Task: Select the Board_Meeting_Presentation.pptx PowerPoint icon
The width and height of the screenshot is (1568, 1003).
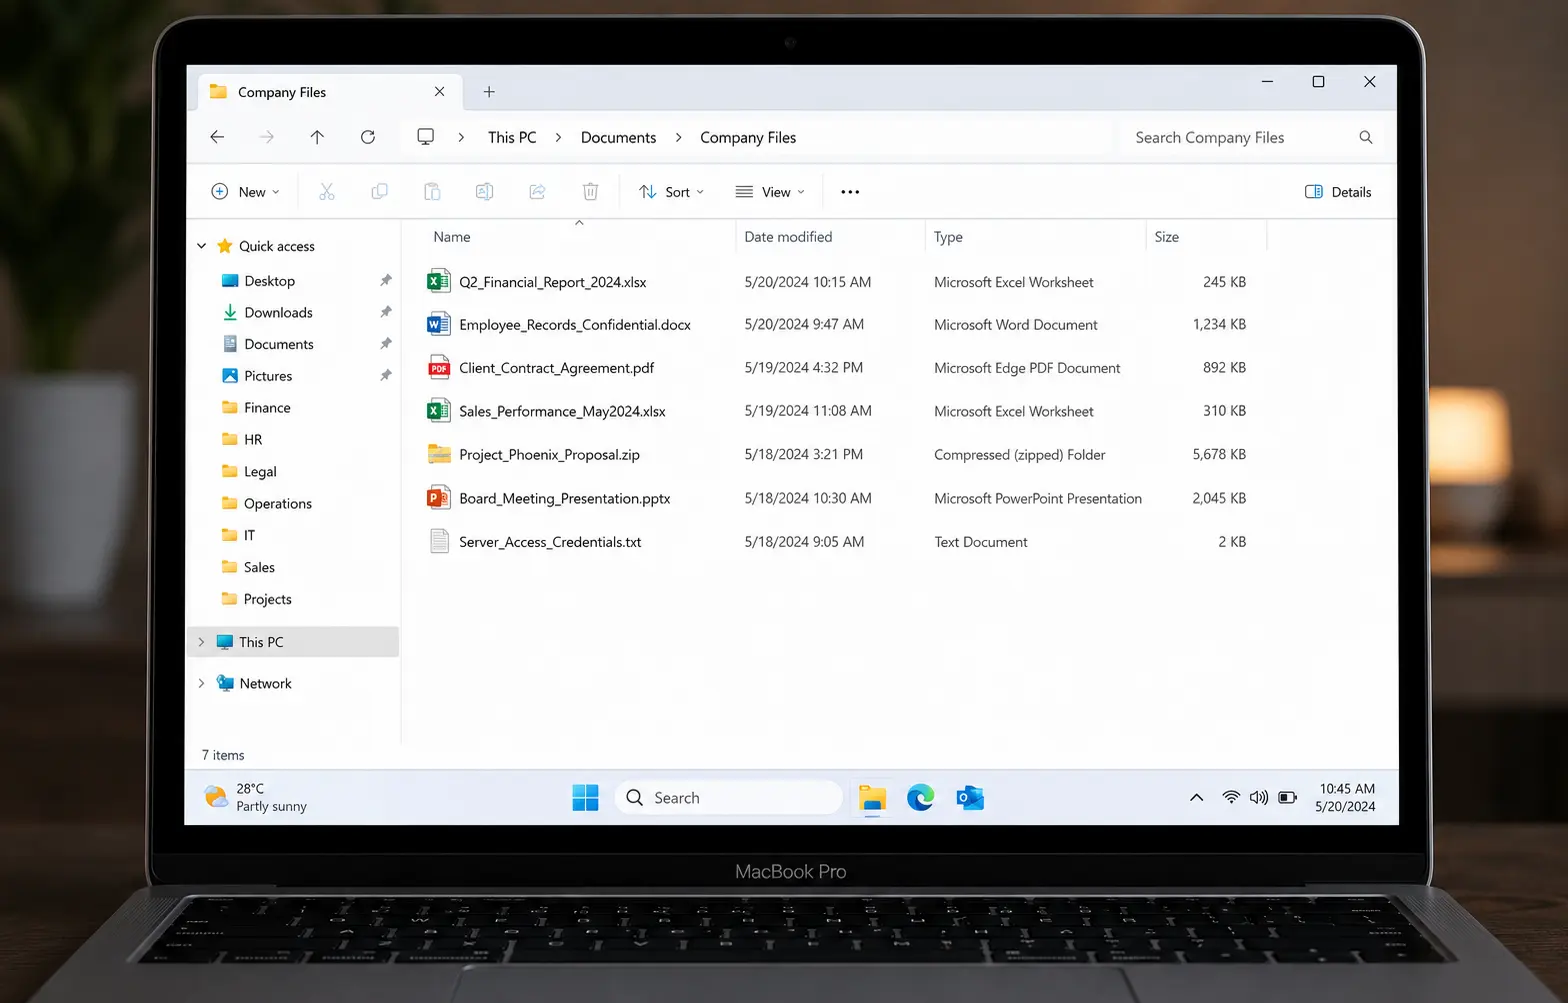Action: [438, 497]
